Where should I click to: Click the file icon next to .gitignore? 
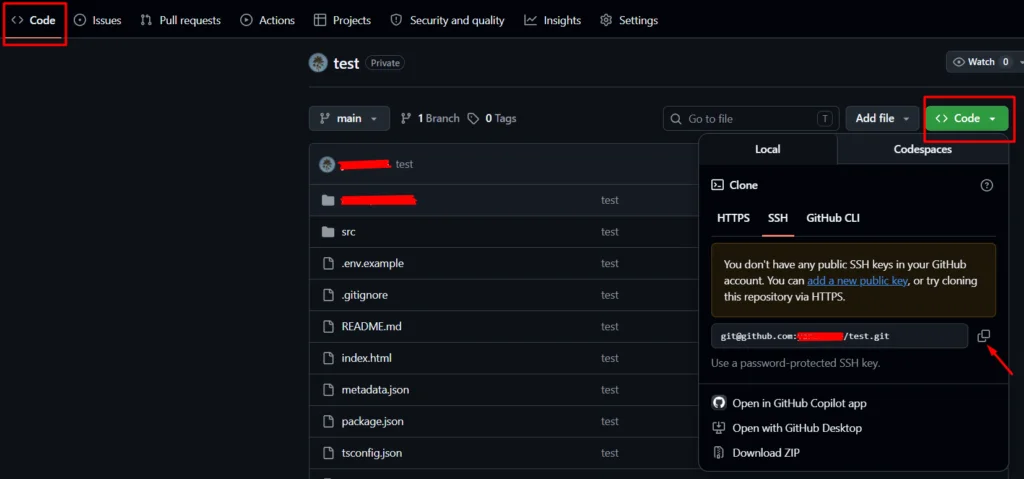click(x=328, y=295)
